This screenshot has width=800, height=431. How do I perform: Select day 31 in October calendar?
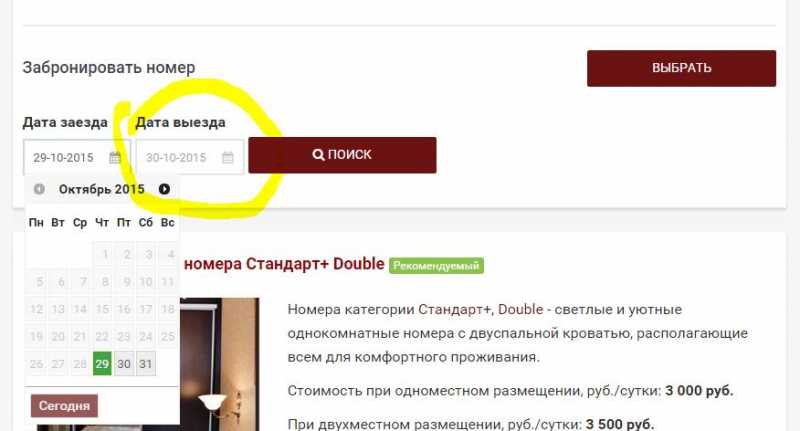146,364
